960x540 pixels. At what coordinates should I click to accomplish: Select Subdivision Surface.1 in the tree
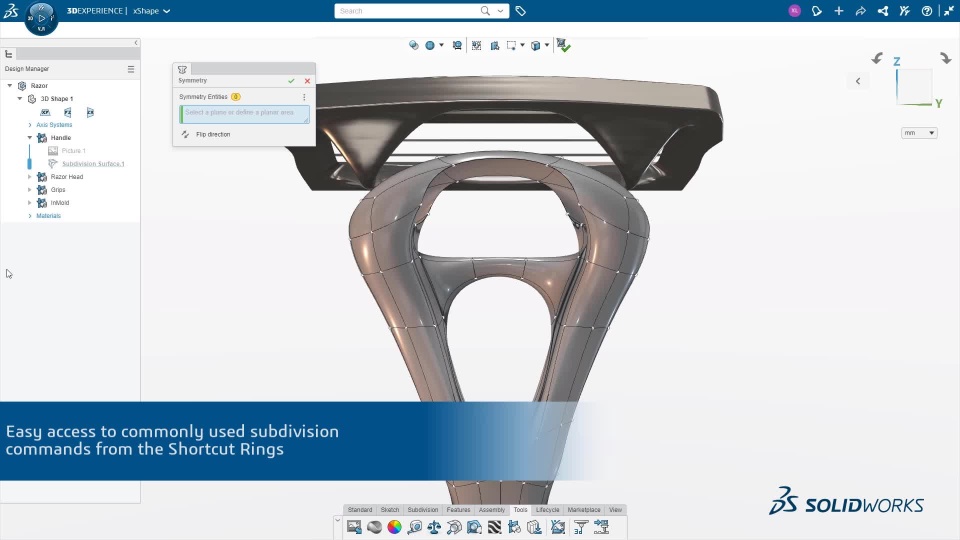click(93, 163)
